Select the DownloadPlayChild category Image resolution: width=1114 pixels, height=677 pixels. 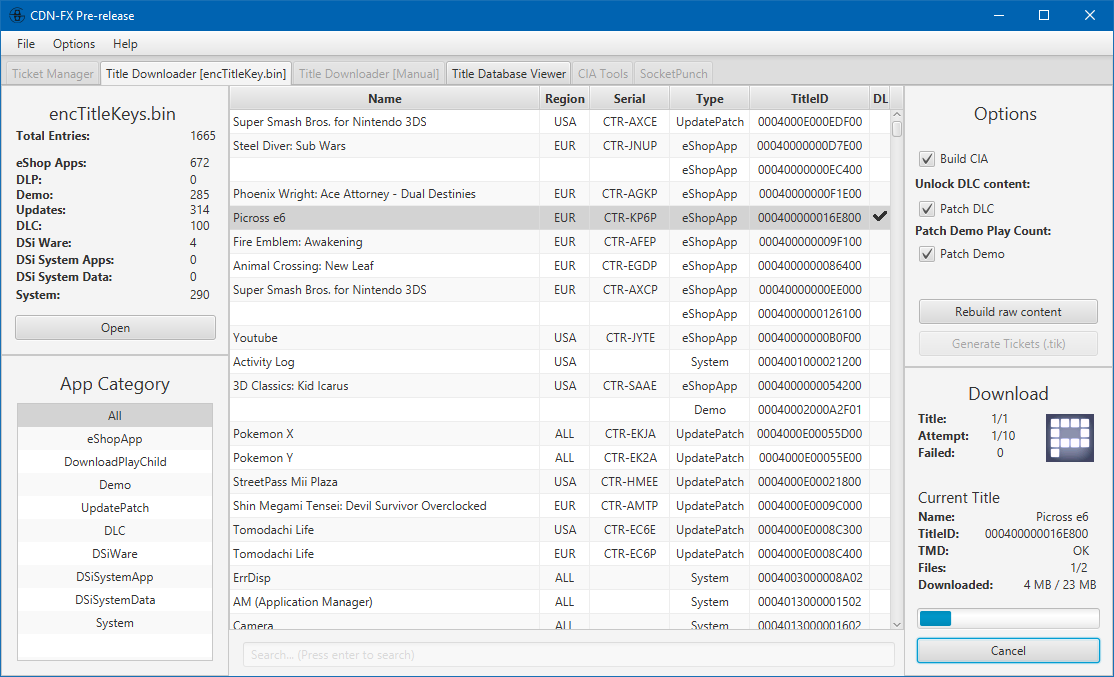click(115, 462)
